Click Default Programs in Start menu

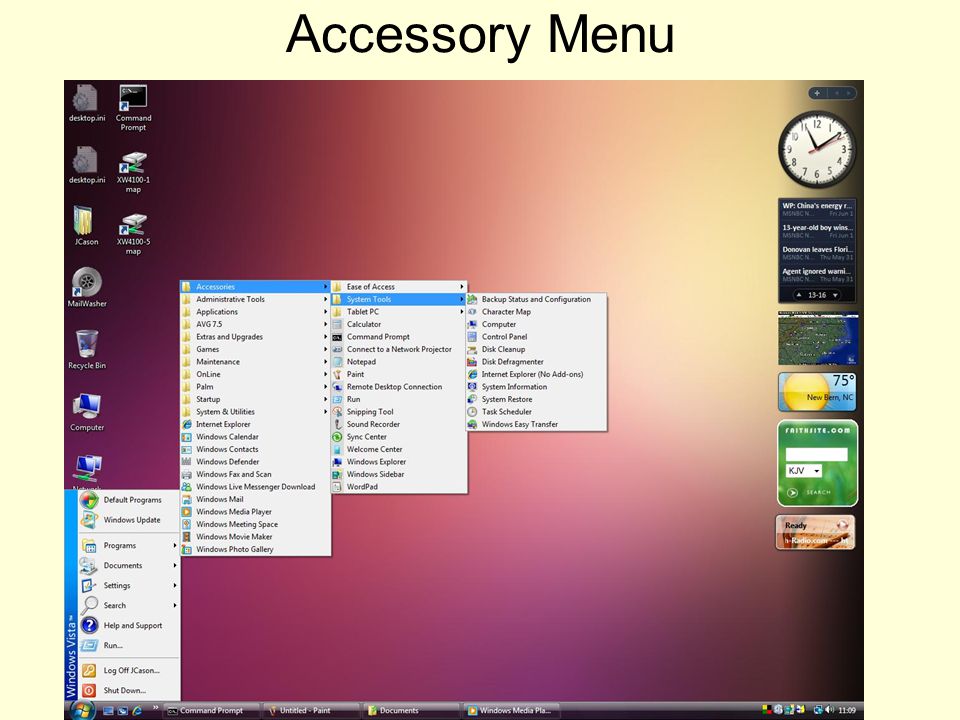(129, 500)
